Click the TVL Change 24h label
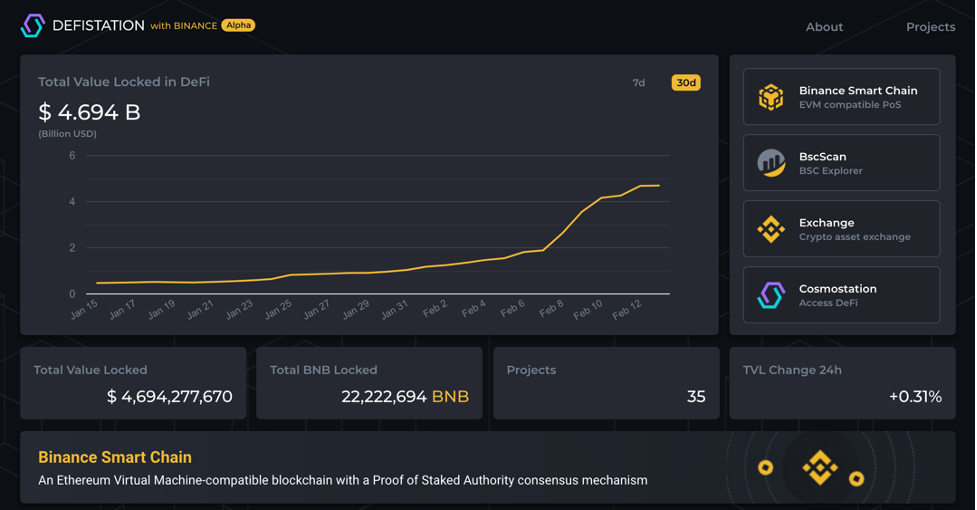The width and height of the screenshot is (977, 510). 792,370
